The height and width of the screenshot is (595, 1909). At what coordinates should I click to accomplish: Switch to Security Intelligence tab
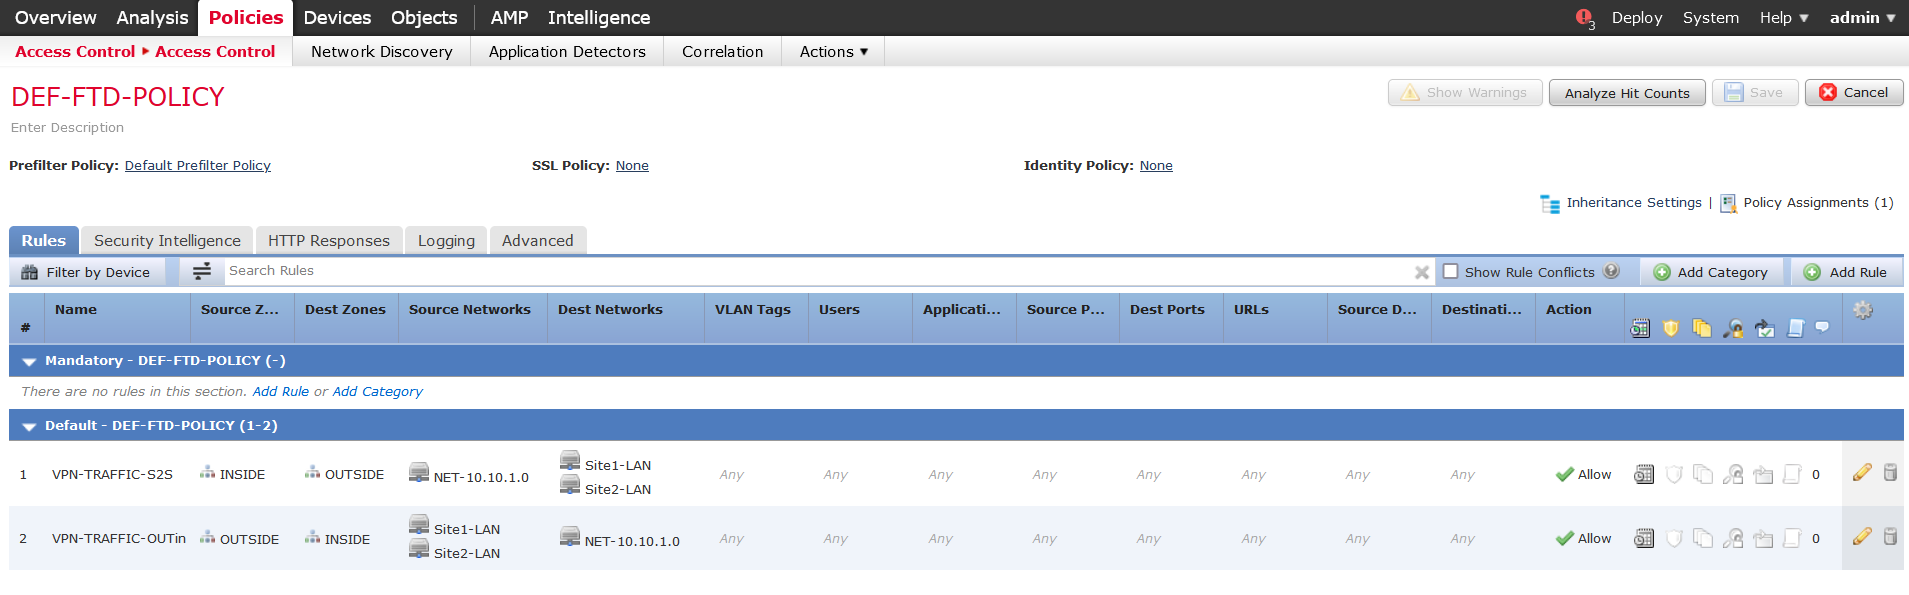pos(167,241)
